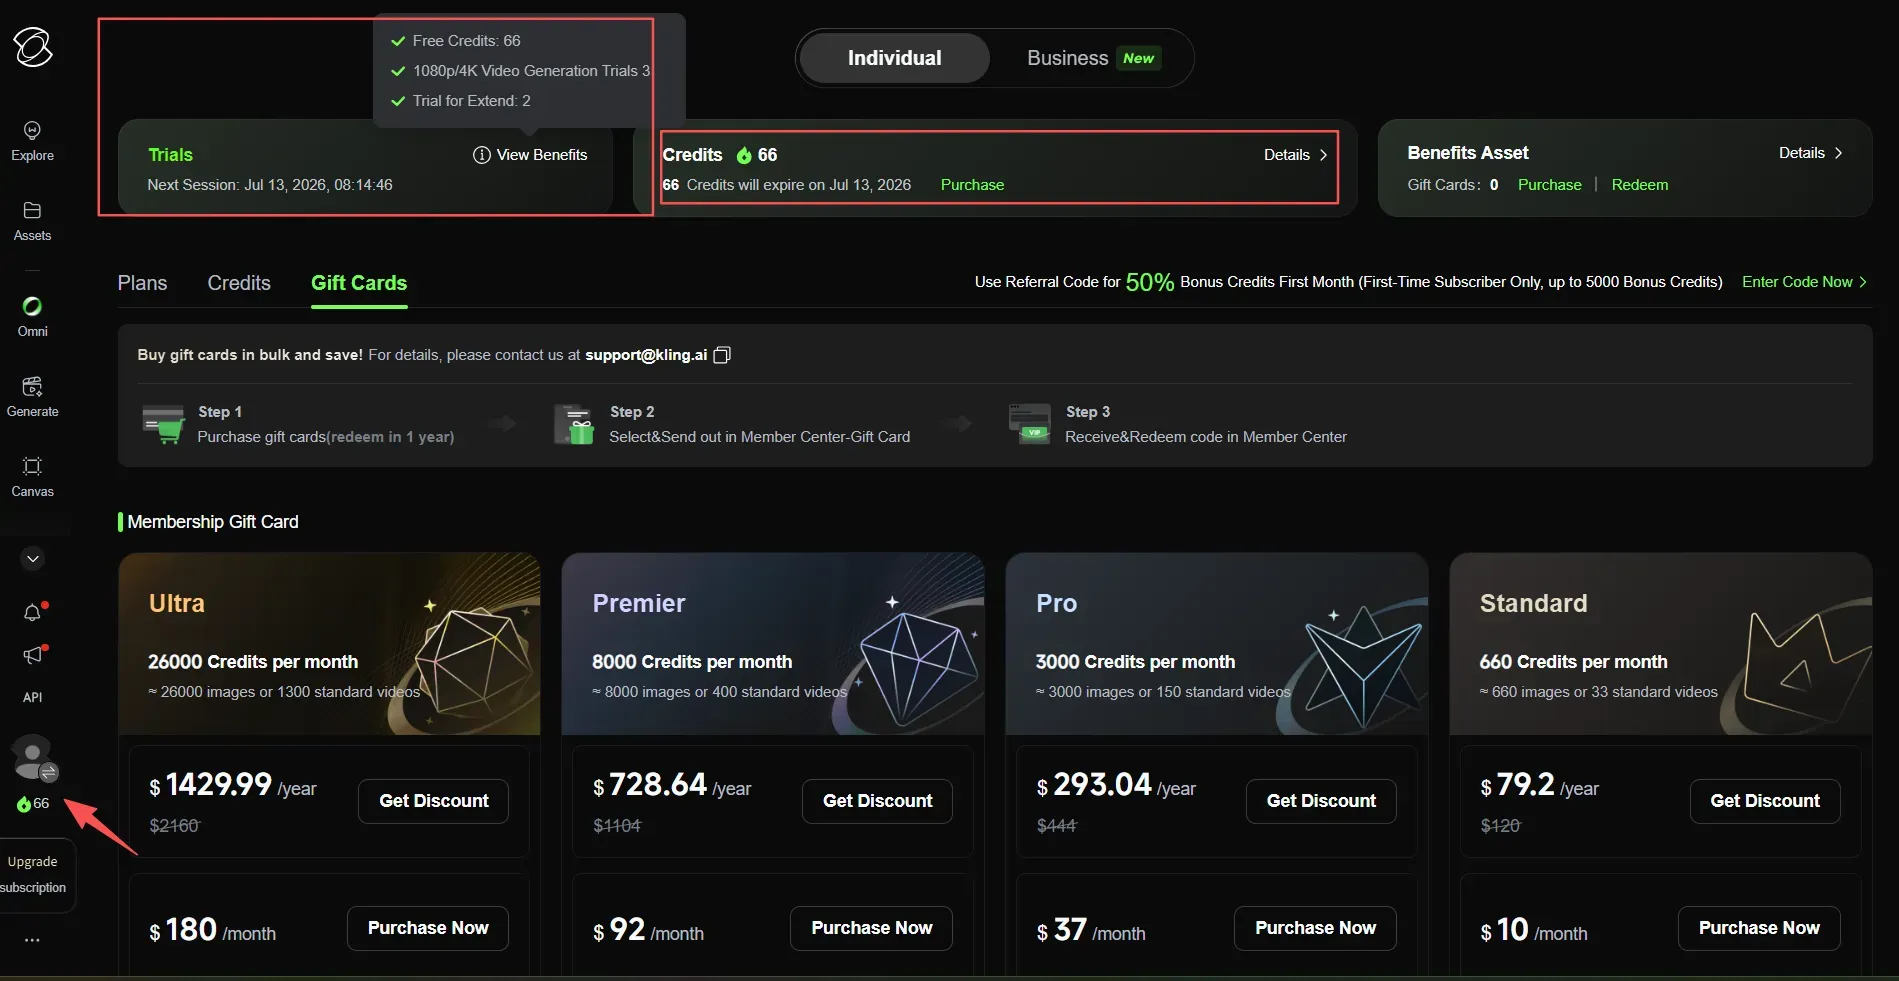Click Upgrade subscription button

click(x=33, y=875)
